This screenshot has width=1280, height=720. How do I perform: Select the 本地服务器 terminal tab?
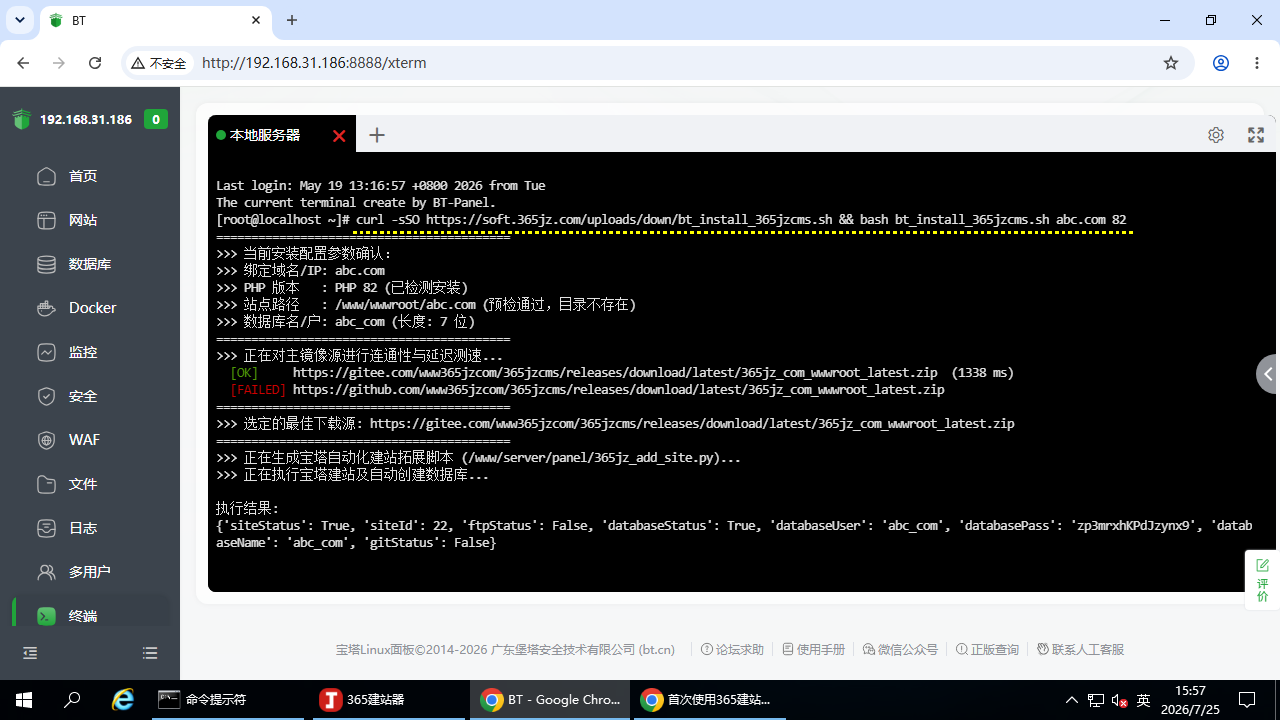click(x=265, y=135)
